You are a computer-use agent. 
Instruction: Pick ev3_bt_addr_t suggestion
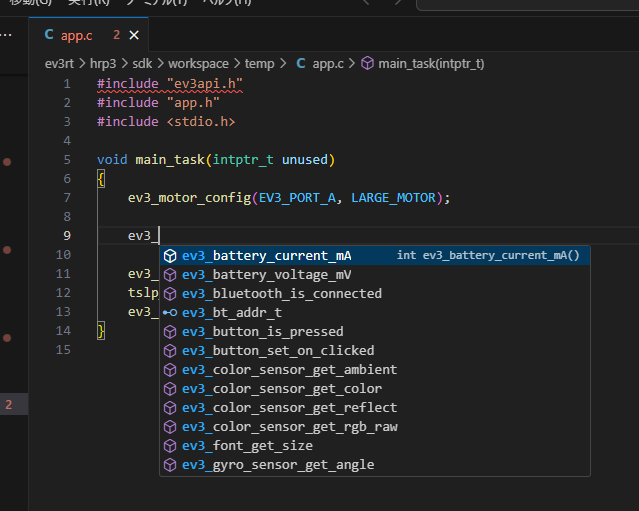[375, 313]
